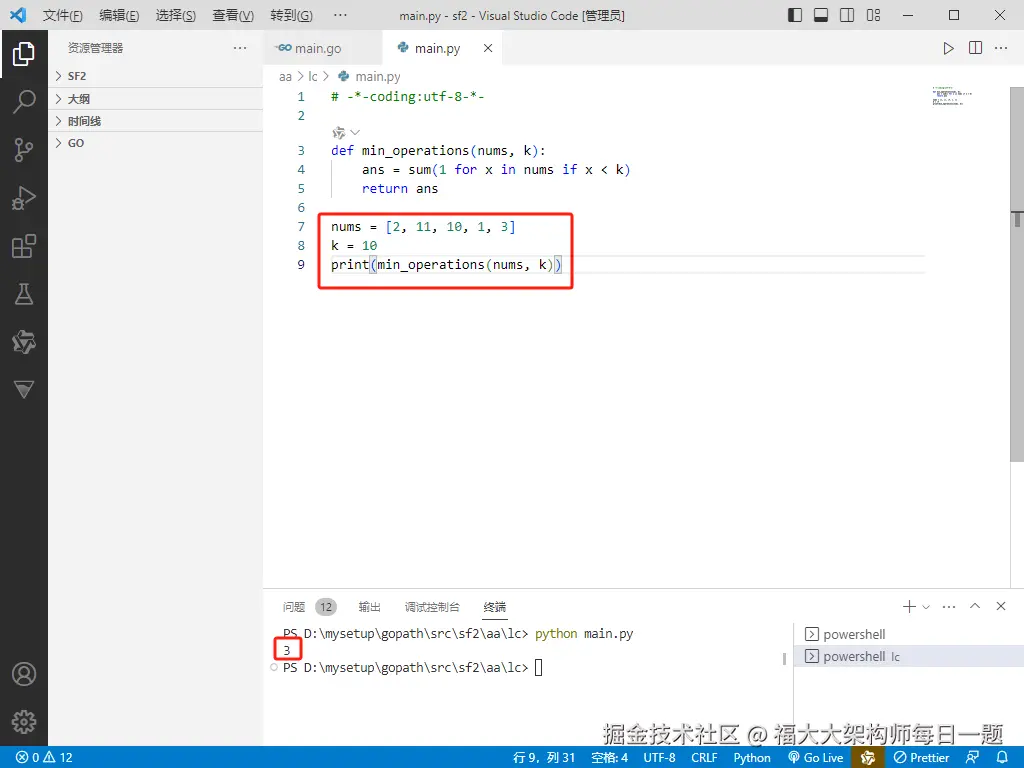The image size is (1024, 768).
Task: Switch to the 调试控制台 tab
Action: (x=432, y=607)
